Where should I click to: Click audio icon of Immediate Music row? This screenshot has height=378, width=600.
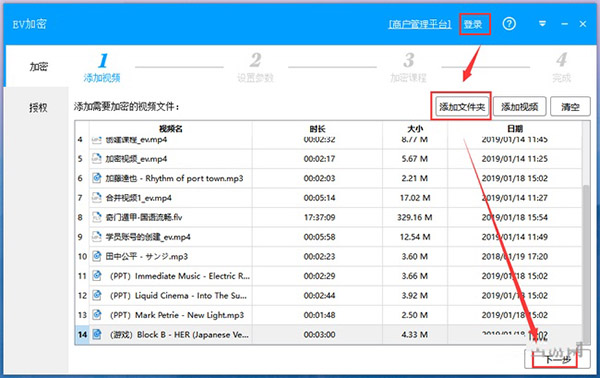coord(97,275)
